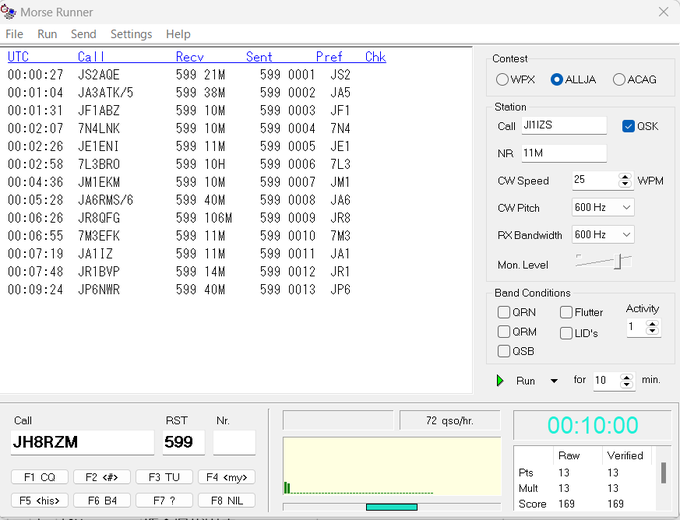This screenshot has height=520, width=680.
Task: Expand the CW Pitch dropdown
Action: [x=626, y=208]
